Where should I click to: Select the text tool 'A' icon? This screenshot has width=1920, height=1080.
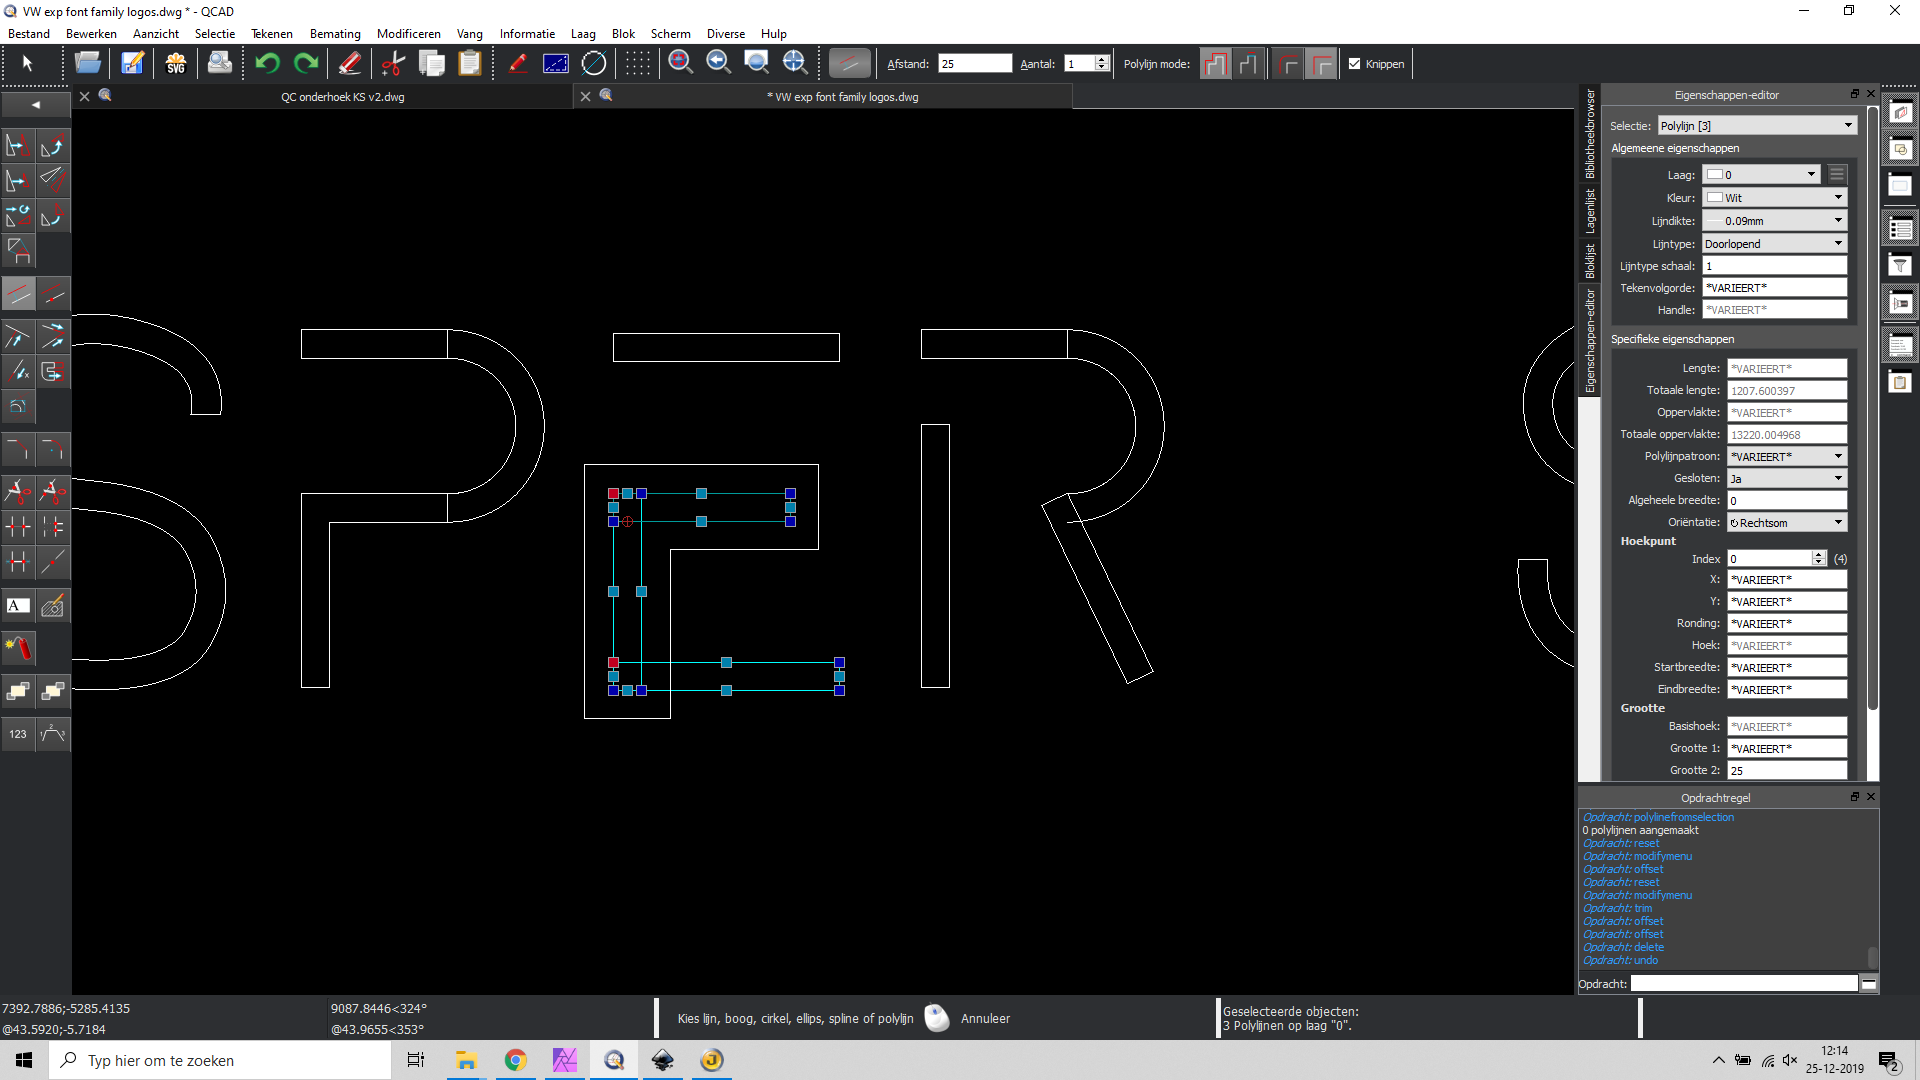[x=18, y=606]
